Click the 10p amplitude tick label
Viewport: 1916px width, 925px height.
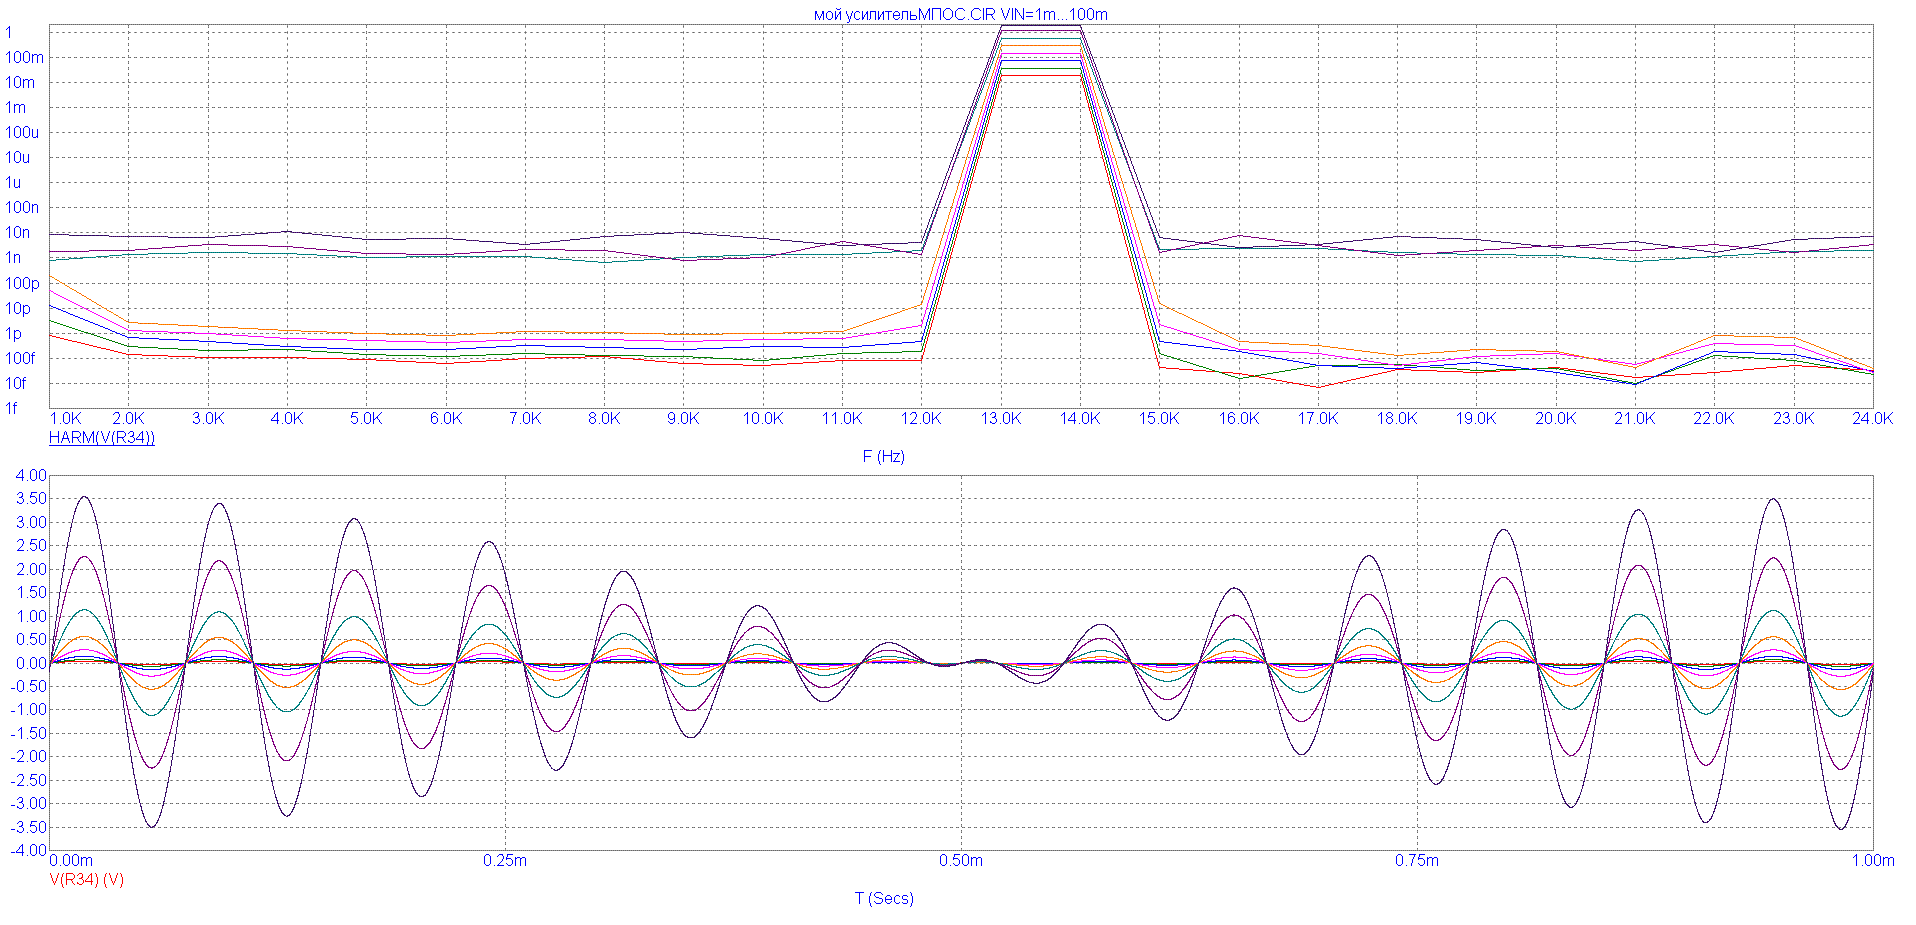click(18, 308)
